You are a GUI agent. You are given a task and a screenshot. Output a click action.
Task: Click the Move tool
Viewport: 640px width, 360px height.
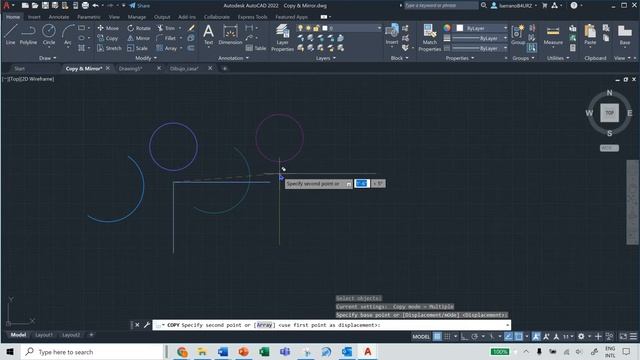pos(108,28)
